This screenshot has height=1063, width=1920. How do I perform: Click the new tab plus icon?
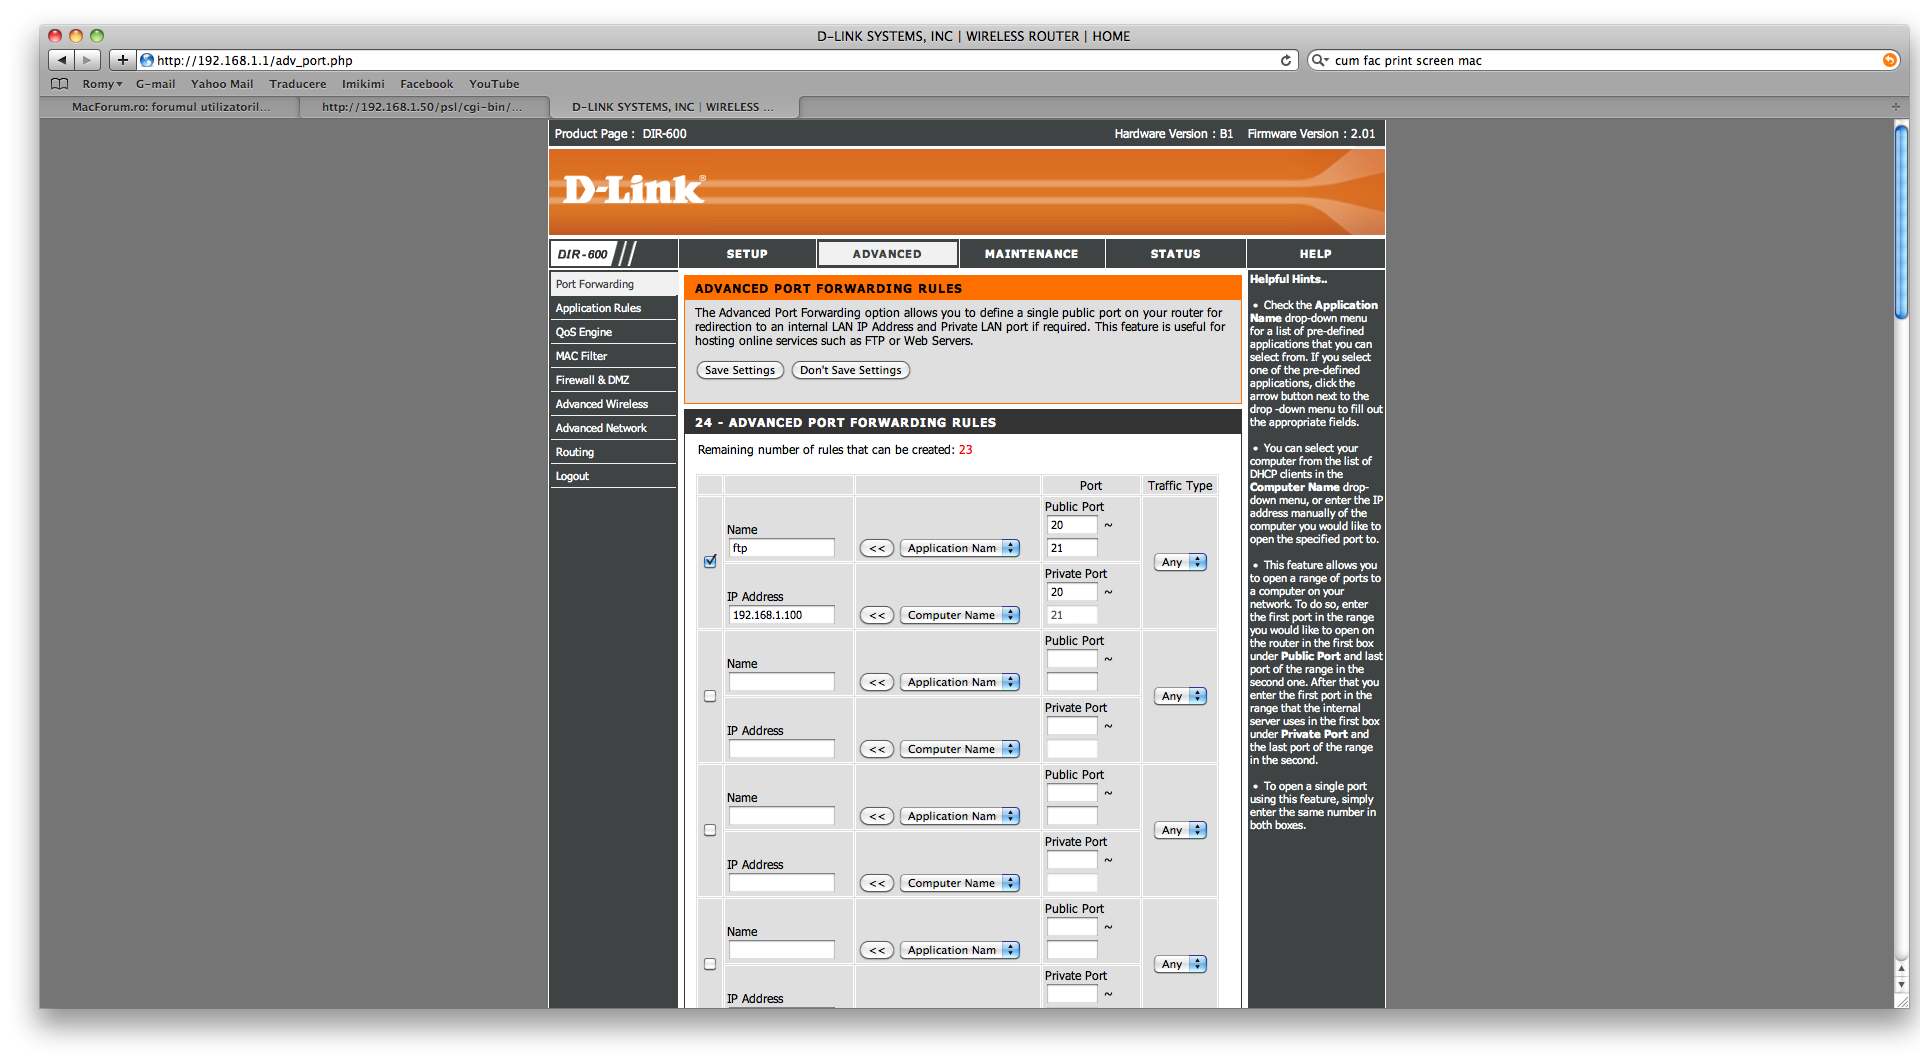tap(1895, 106)
